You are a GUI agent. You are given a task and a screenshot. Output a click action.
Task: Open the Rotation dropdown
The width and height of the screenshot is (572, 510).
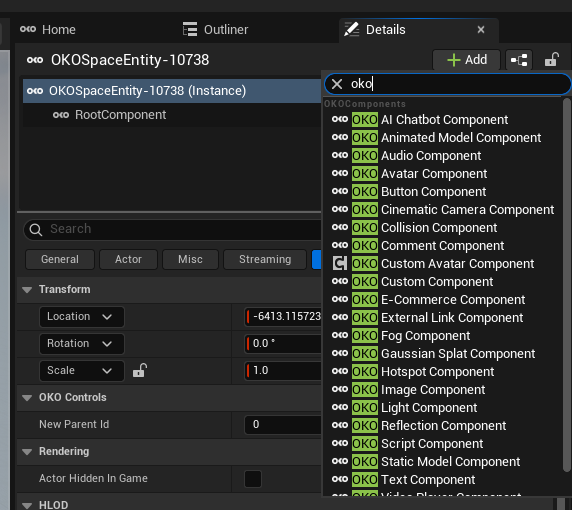[82, 344]
